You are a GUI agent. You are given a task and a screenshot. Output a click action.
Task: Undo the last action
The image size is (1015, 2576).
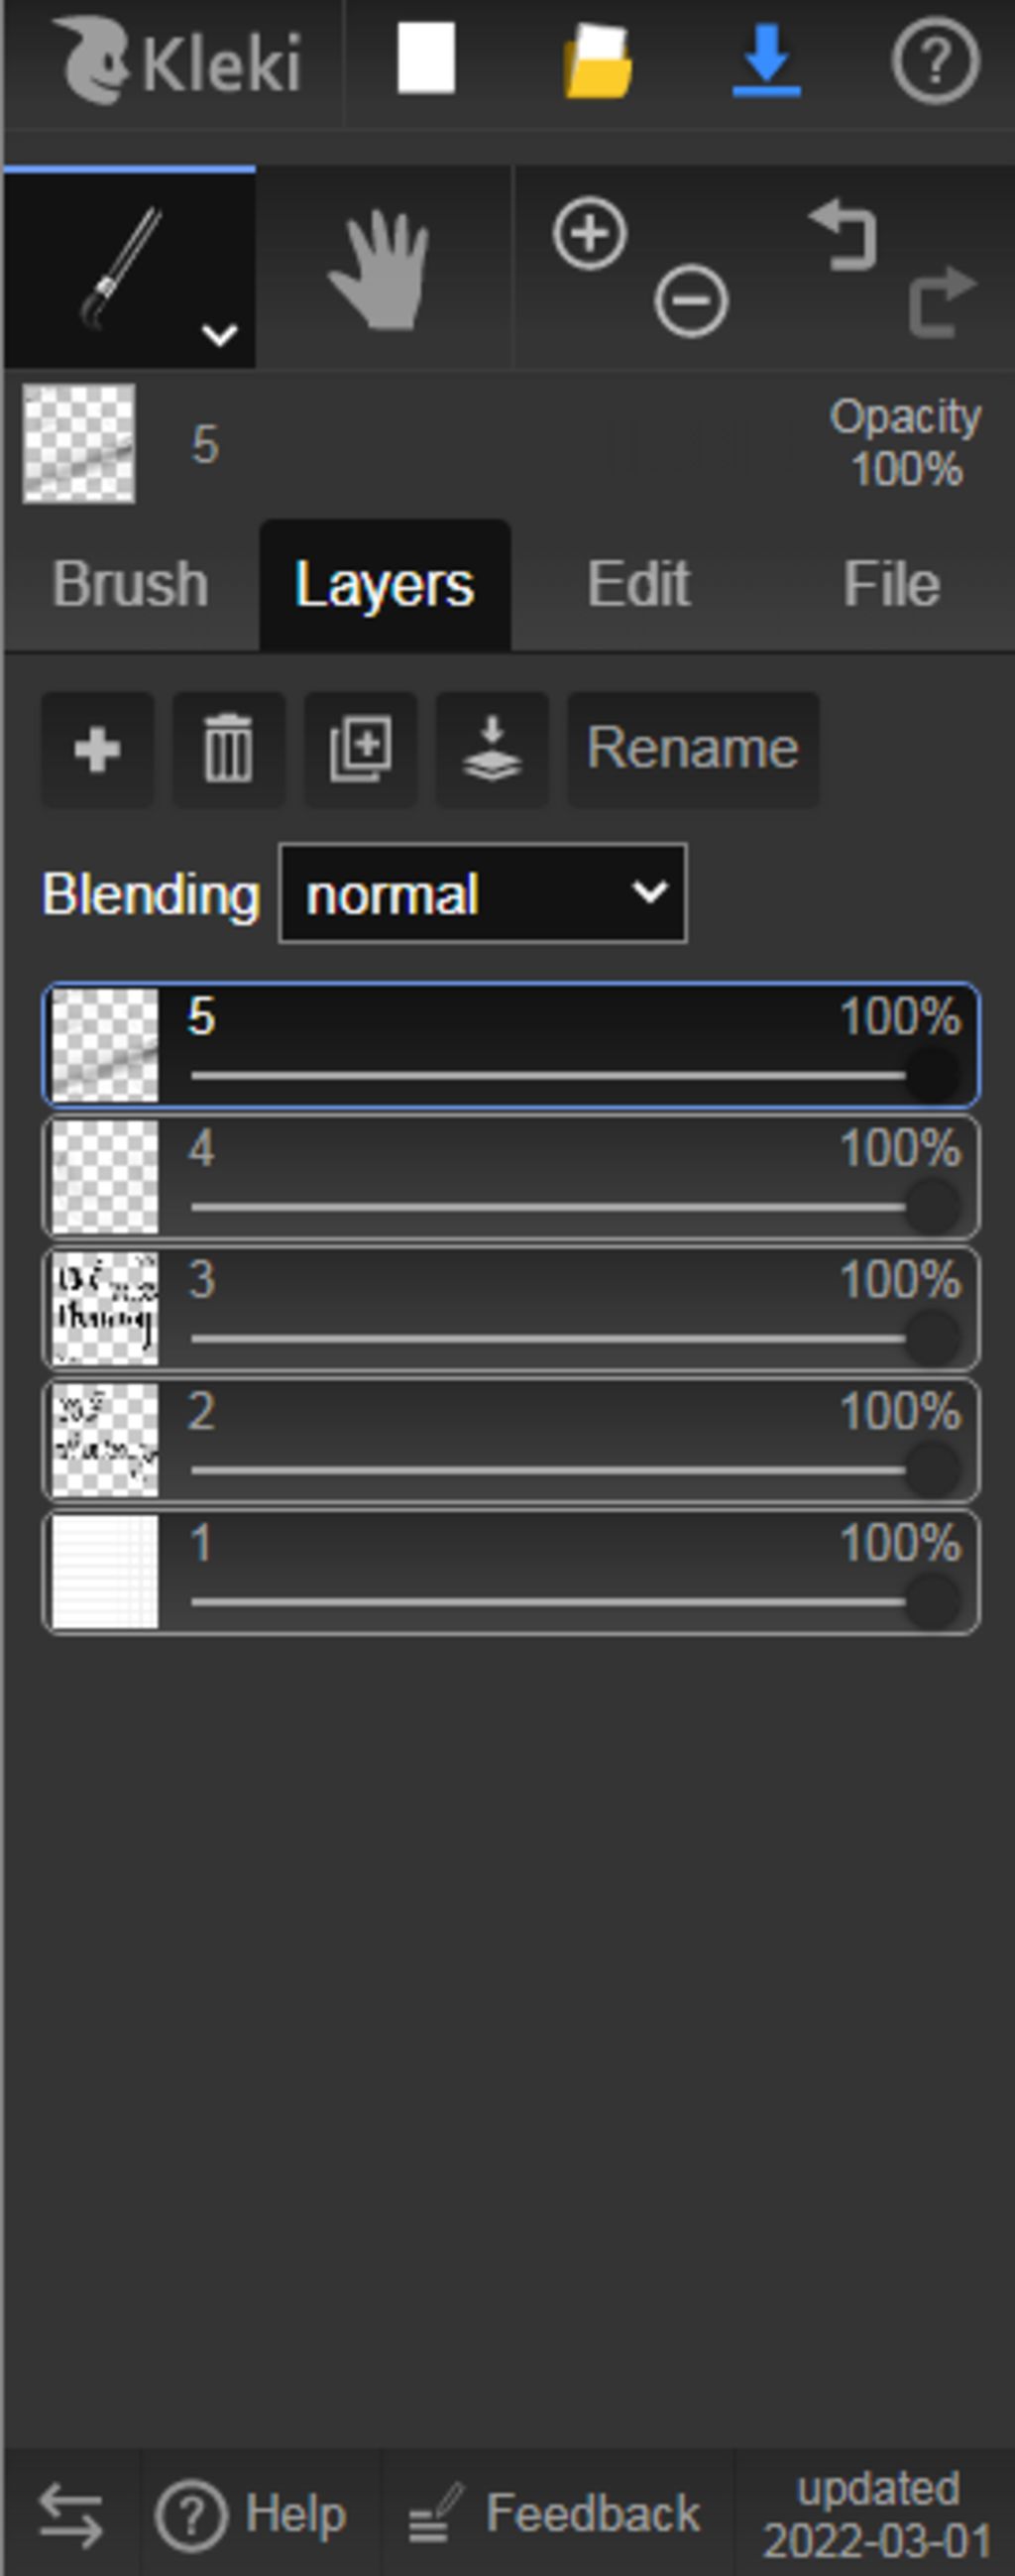tap(843, 236)
